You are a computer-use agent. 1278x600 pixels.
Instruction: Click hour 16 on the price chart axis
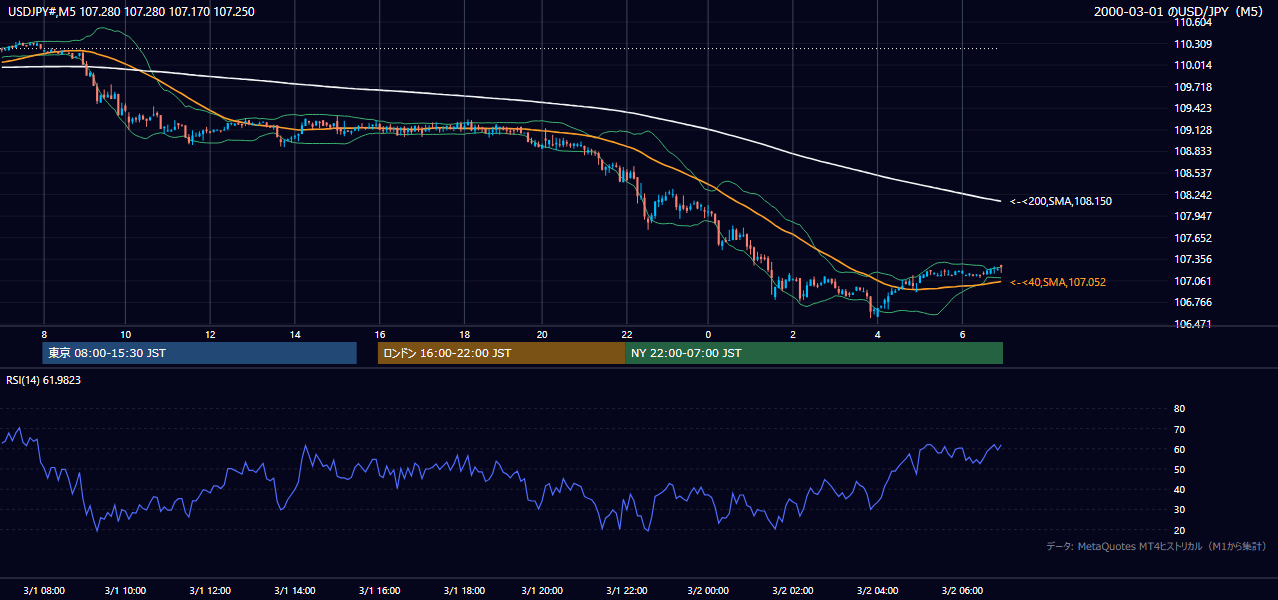coord(380,334)
